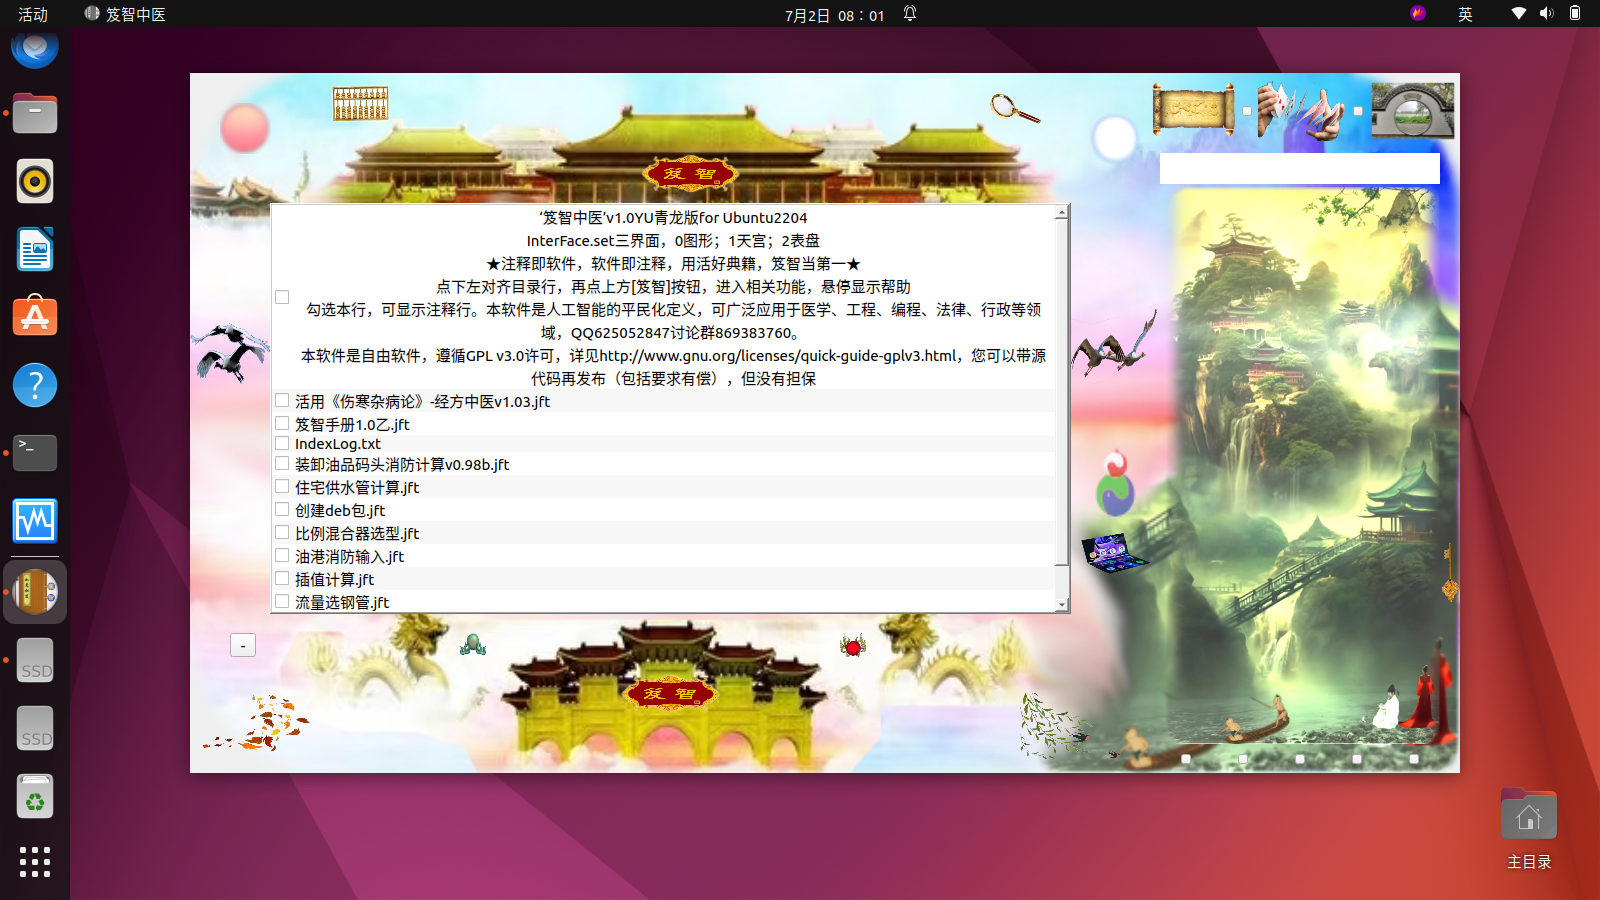Select the text 'IndexLog.txt'
The width and height of the screenshot is (1600, 900).
338,444
